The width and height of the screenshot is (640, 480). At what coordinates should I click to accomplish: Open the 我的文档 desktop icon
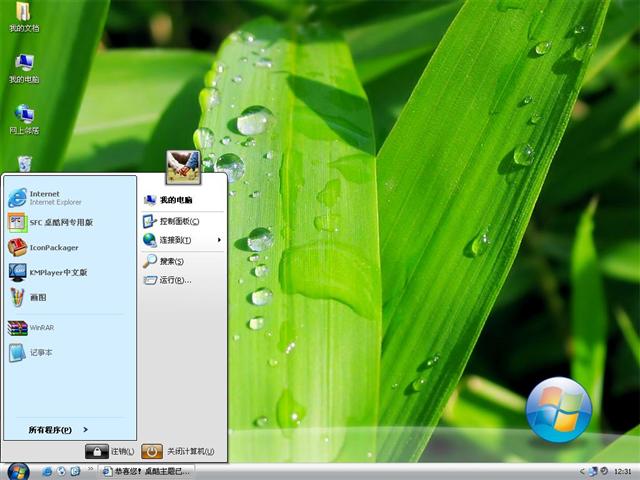24,17
